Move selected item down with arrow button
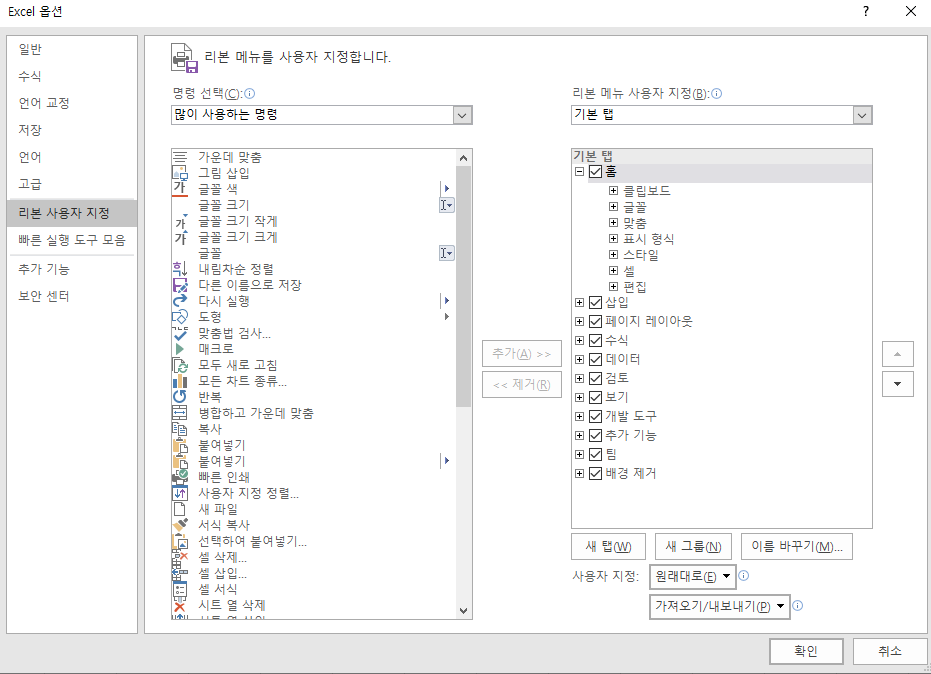 point(898,384)
